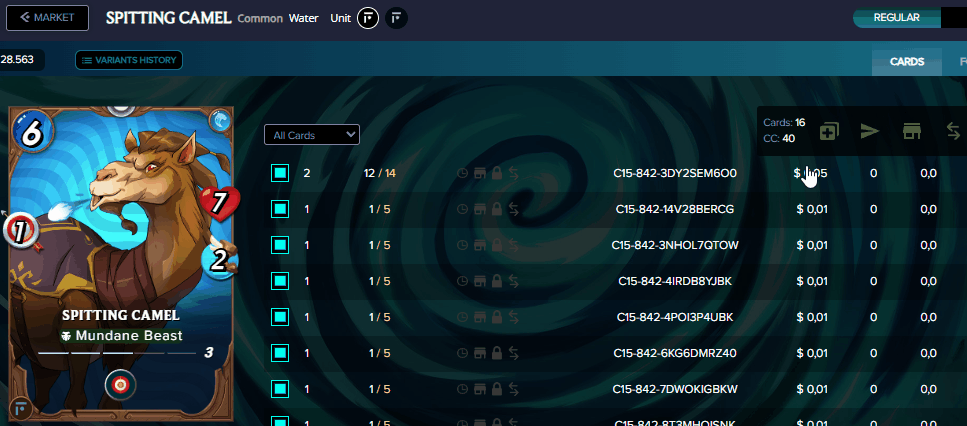Open Variants History
Viewport: 967px width, 426px height.
[129, 60]
